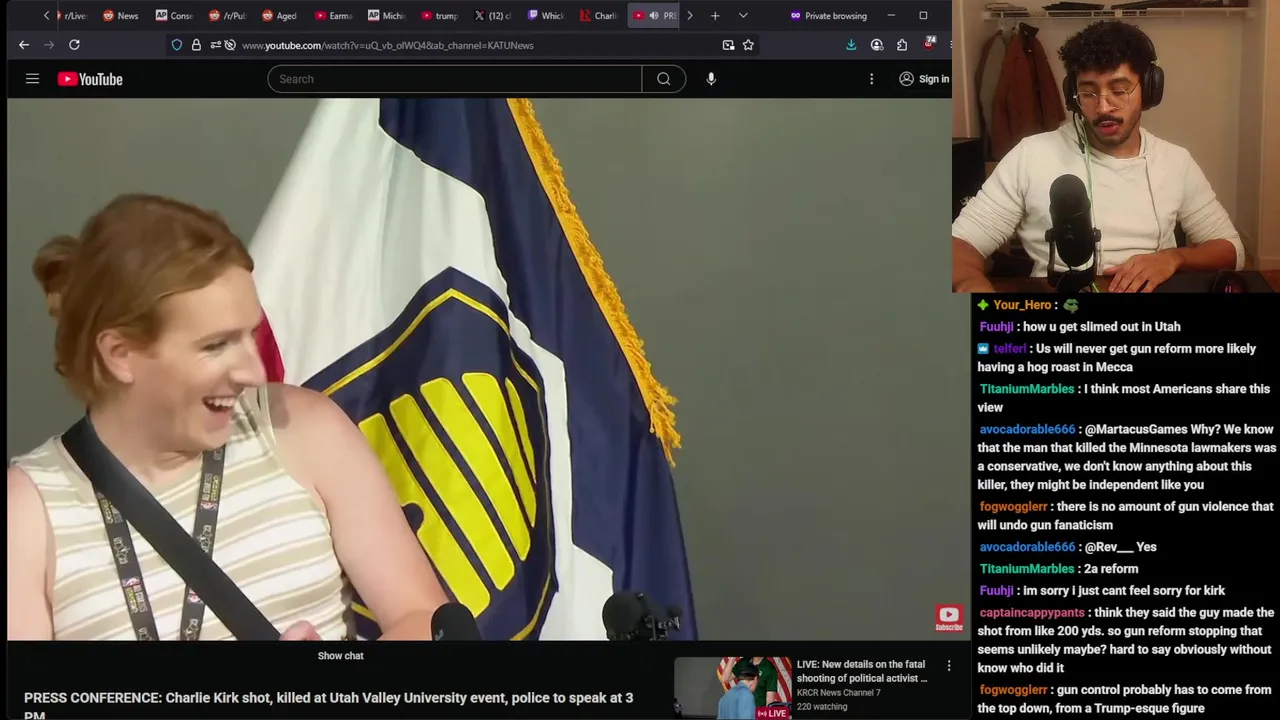Click the Private browsing indicator

pos(829,16)
